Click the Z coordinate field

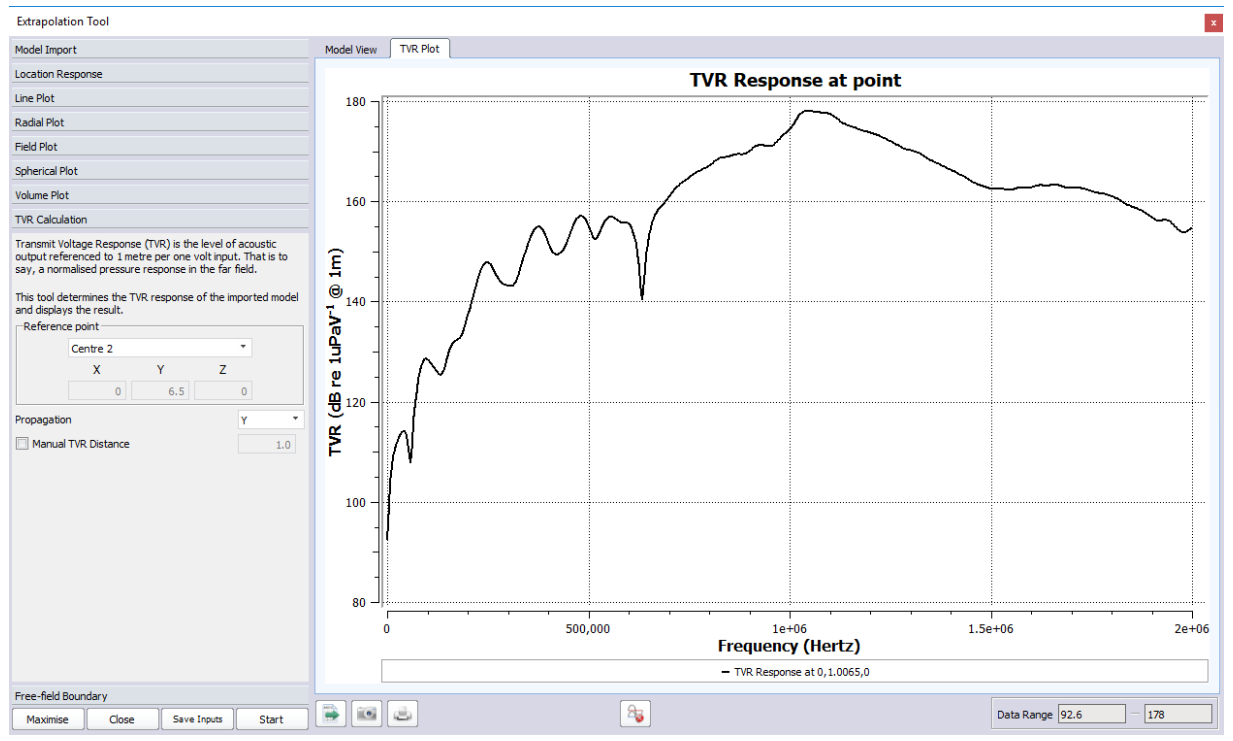pos(223,392)
